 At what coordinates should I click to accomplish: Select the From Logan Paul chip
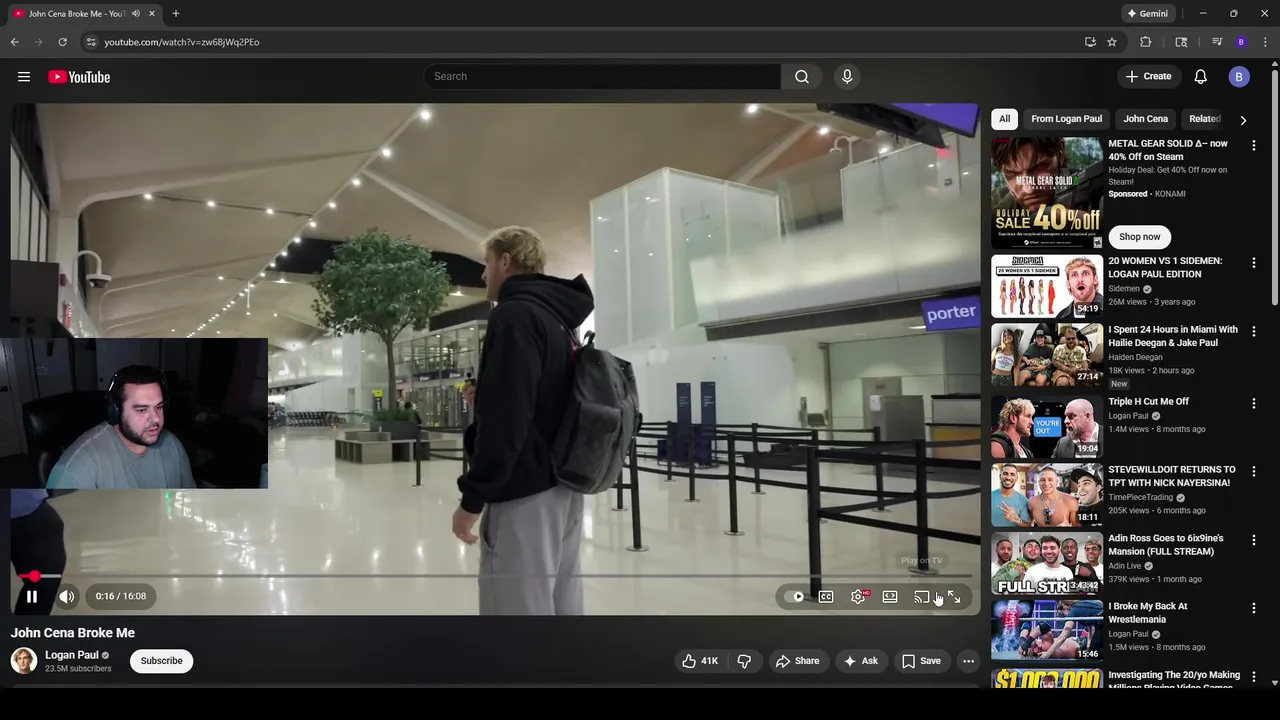coord(1066,119)
